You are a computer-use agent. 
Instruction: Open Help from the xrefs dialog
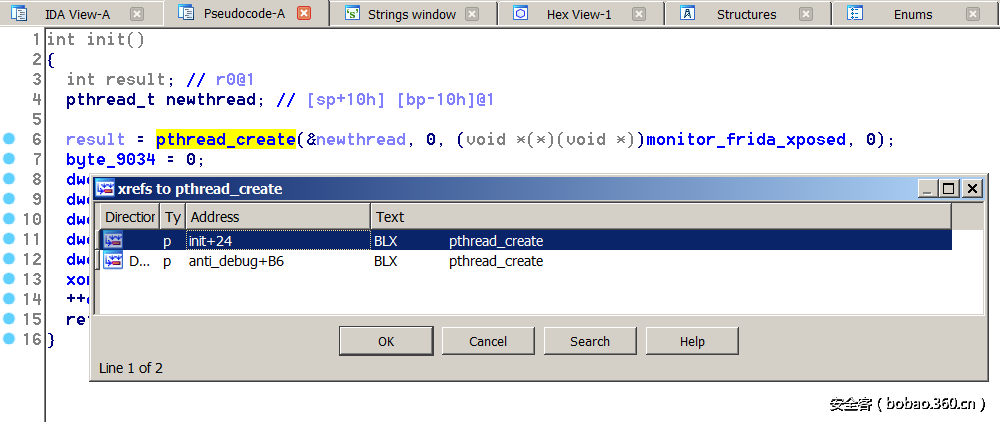click(x=692, y=341)
